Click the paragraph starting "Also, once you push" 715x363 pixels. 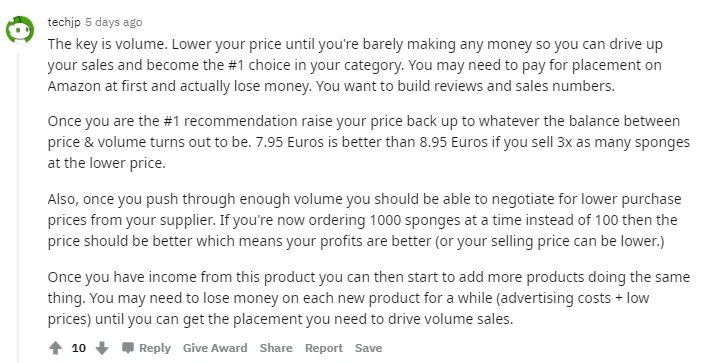(x=364, y=220)
